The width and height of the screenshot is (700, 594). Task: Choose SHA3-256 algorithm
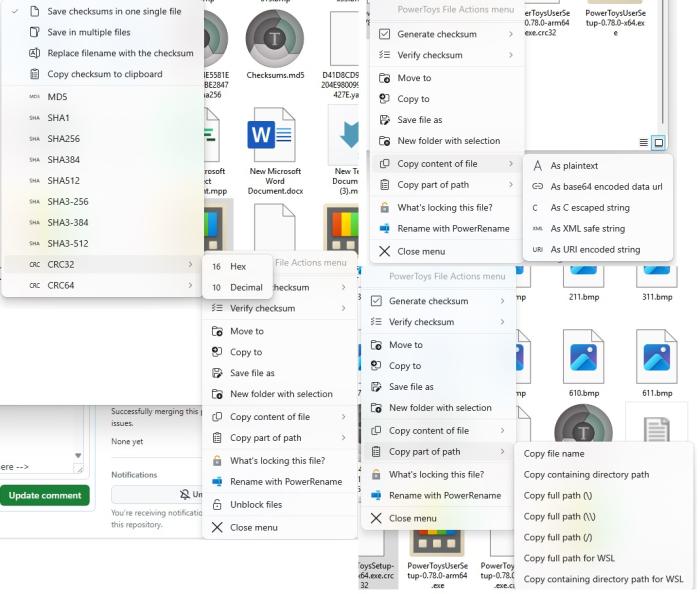tap(103, 202)
